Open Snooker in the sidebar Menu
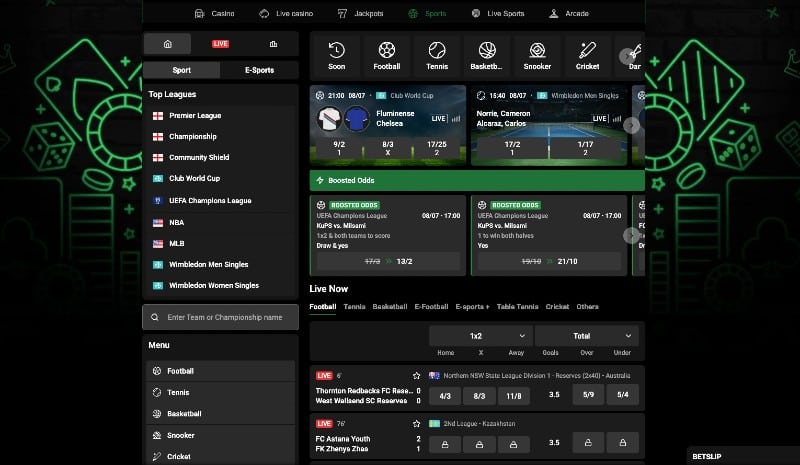 pos(220,435)
